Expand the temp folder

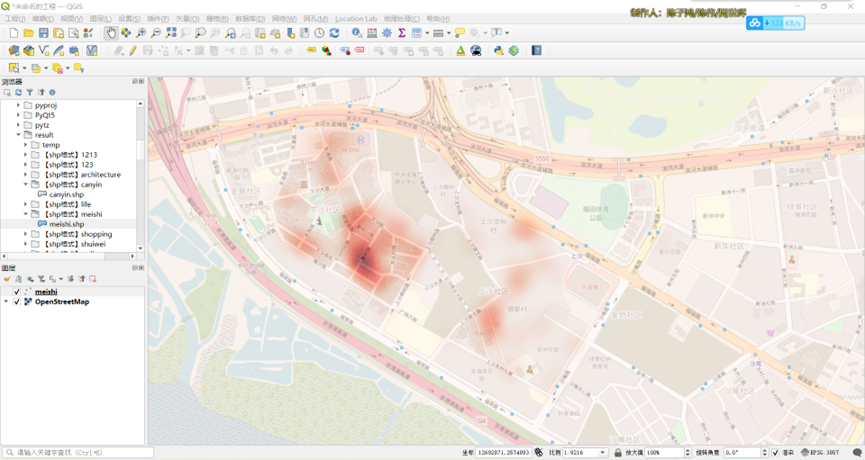click(25, 145)
